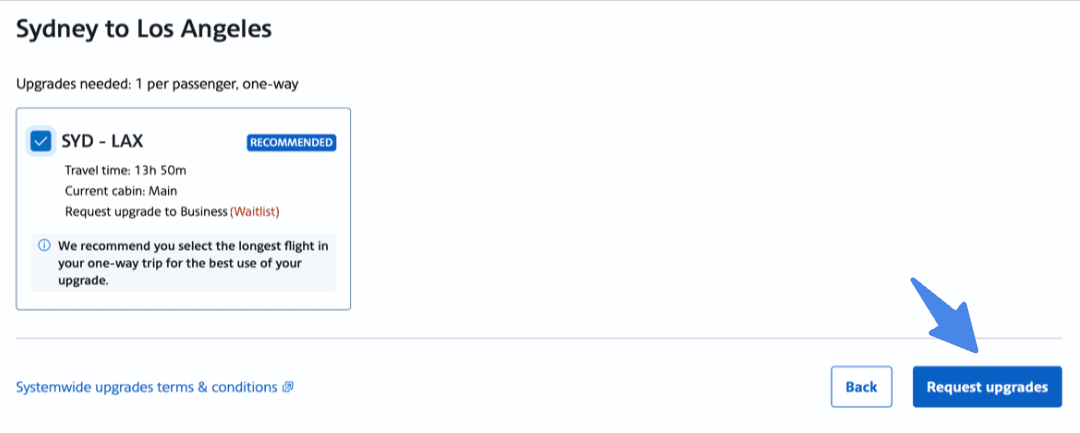Click the Request upgrade to Business text

point(146,211)
